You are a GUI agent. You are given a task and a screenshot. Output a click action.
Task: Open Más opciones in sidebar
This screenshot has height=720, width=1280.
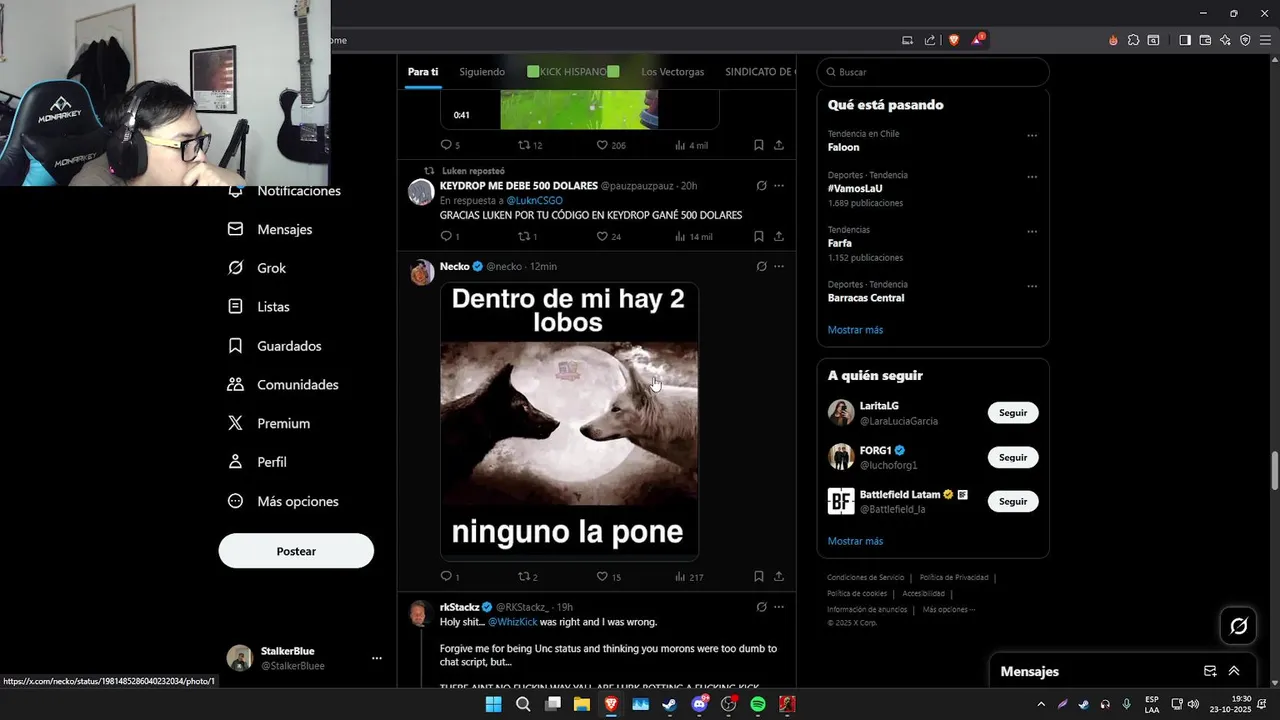[x=283, y=501]
